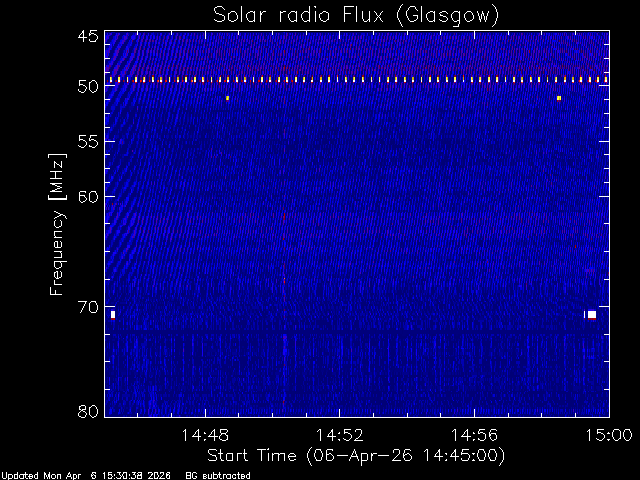The width and height of the screenshot is (640, 480).
Task: Click the 70 MHz frequency axis label
Action: [x=88, y=307]
